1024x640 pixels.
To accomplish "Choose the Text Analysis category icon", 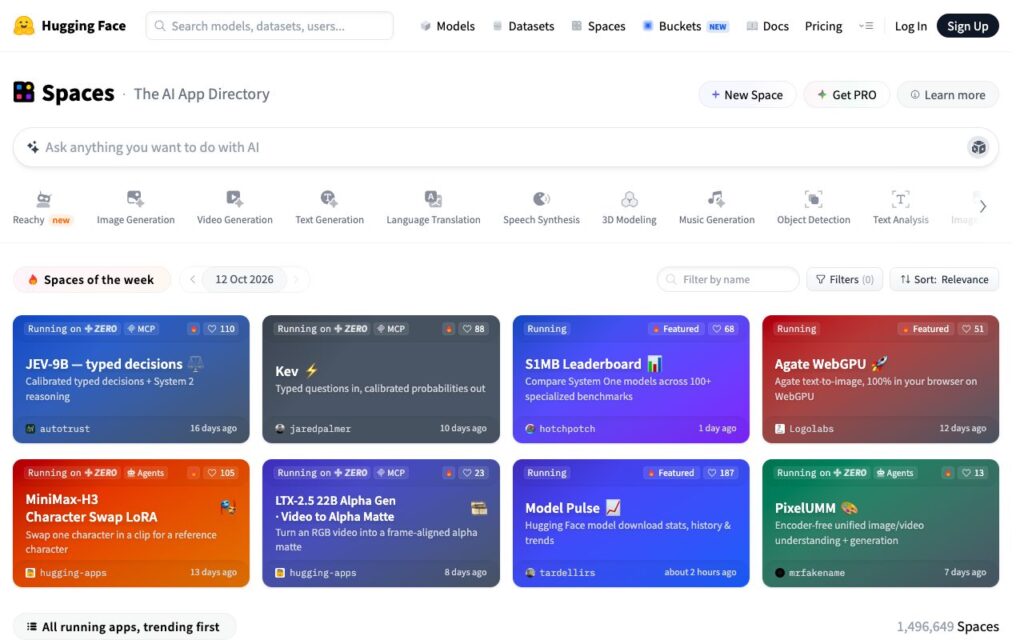I will 900,199.
